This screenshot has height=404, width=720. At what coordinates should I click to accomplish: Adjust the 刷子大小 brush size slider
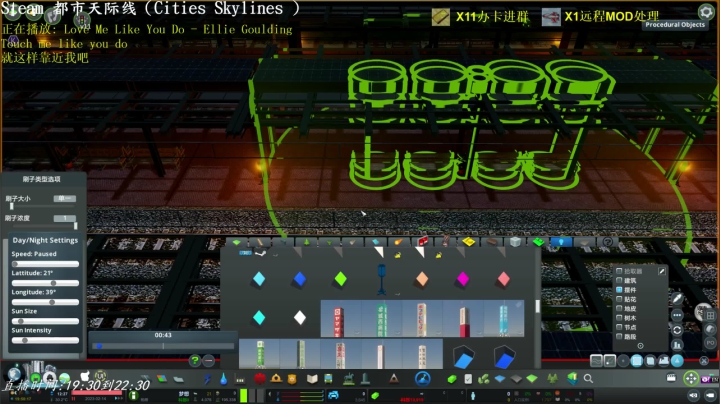coord(41,207)
